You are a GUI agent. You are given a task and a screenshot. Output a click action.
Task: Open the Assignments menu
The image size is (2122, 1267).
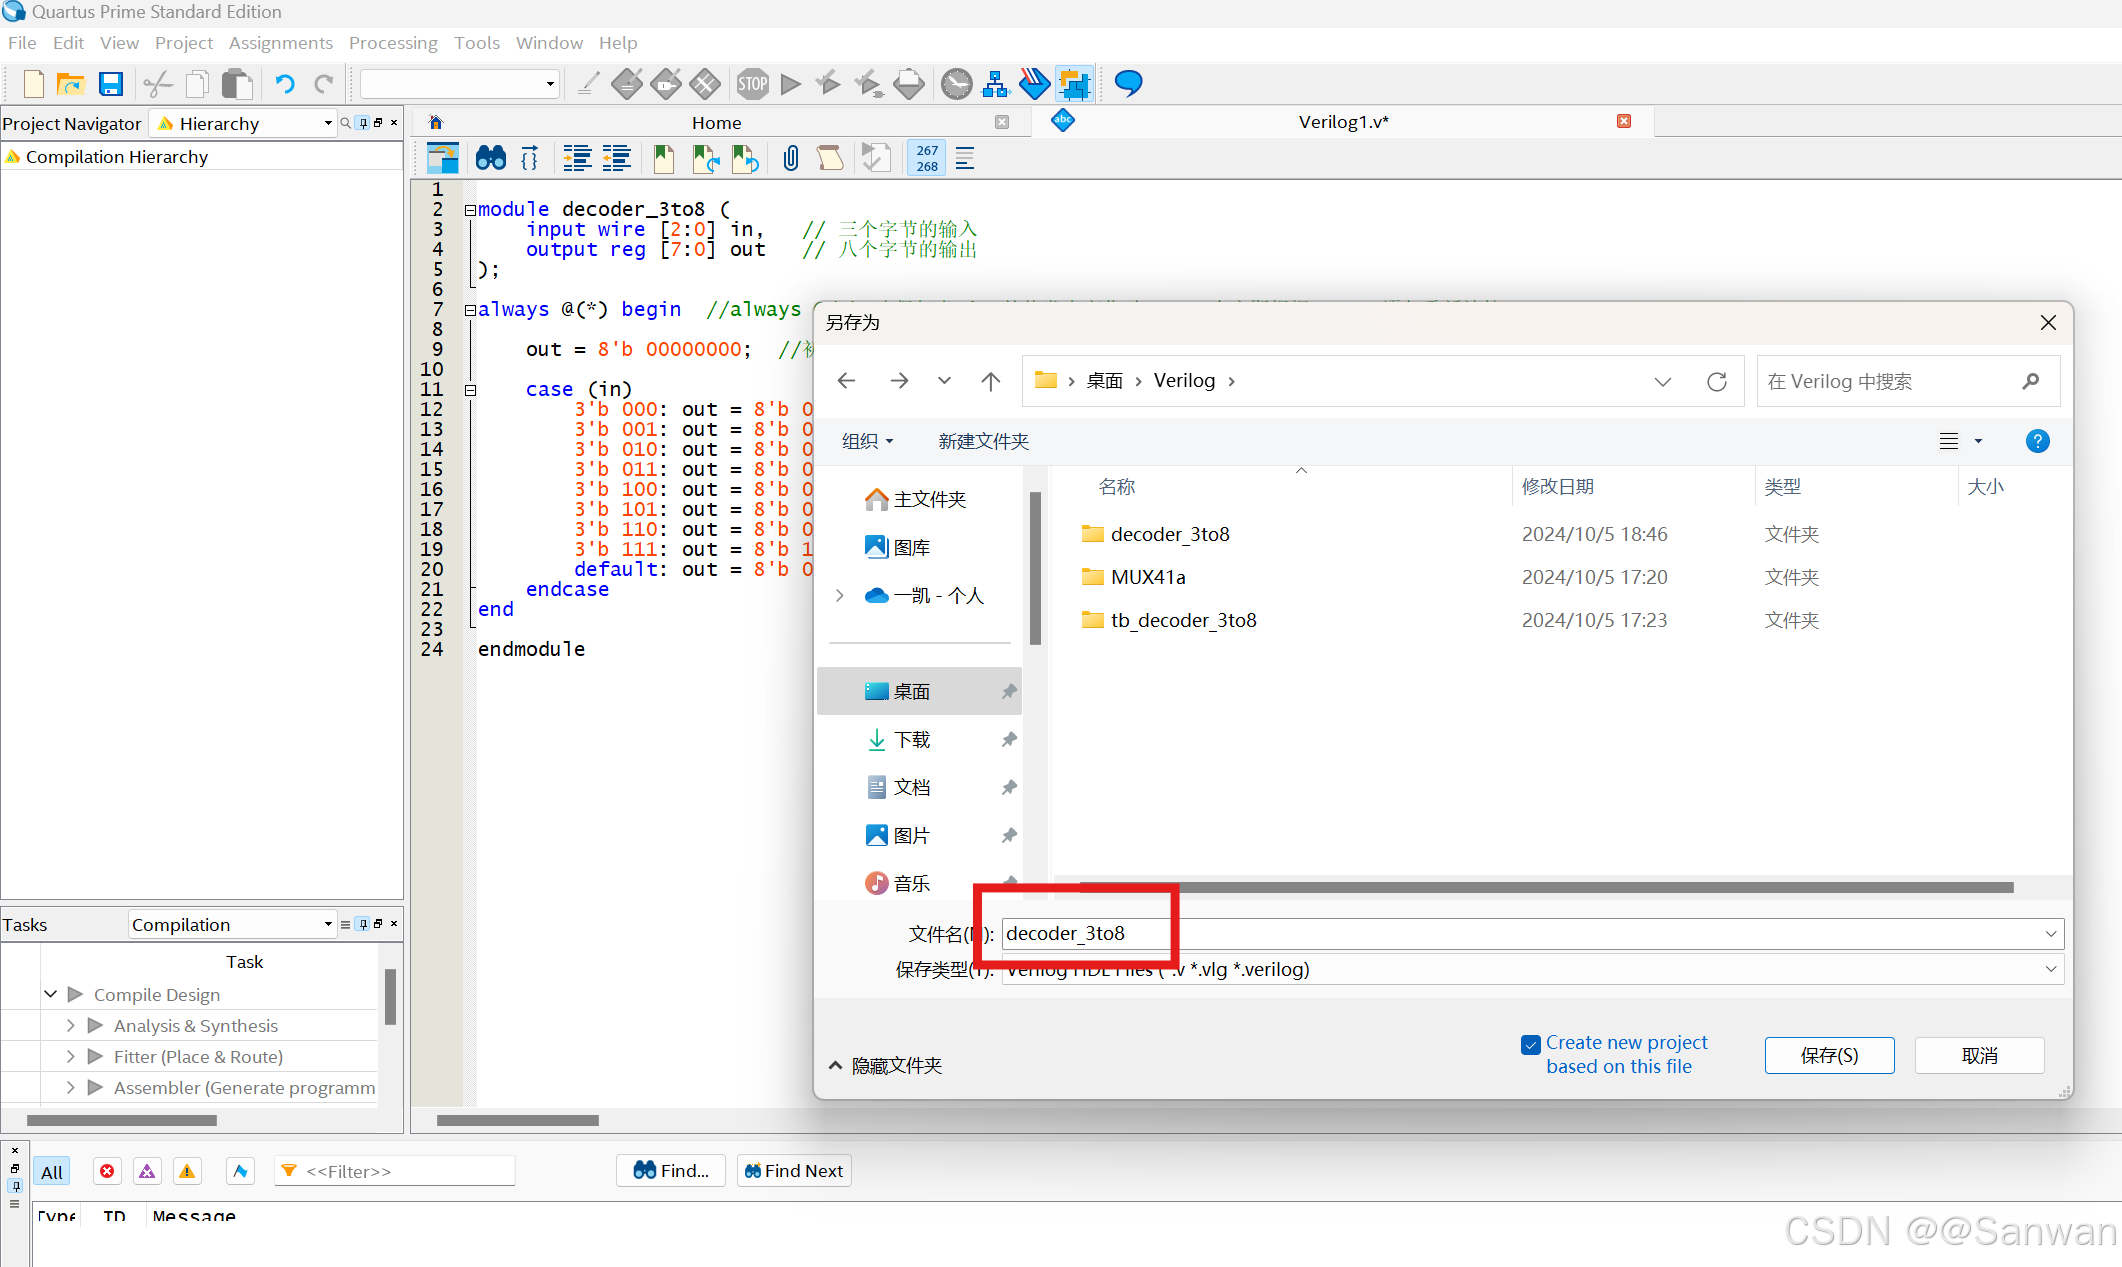(280, 43)
